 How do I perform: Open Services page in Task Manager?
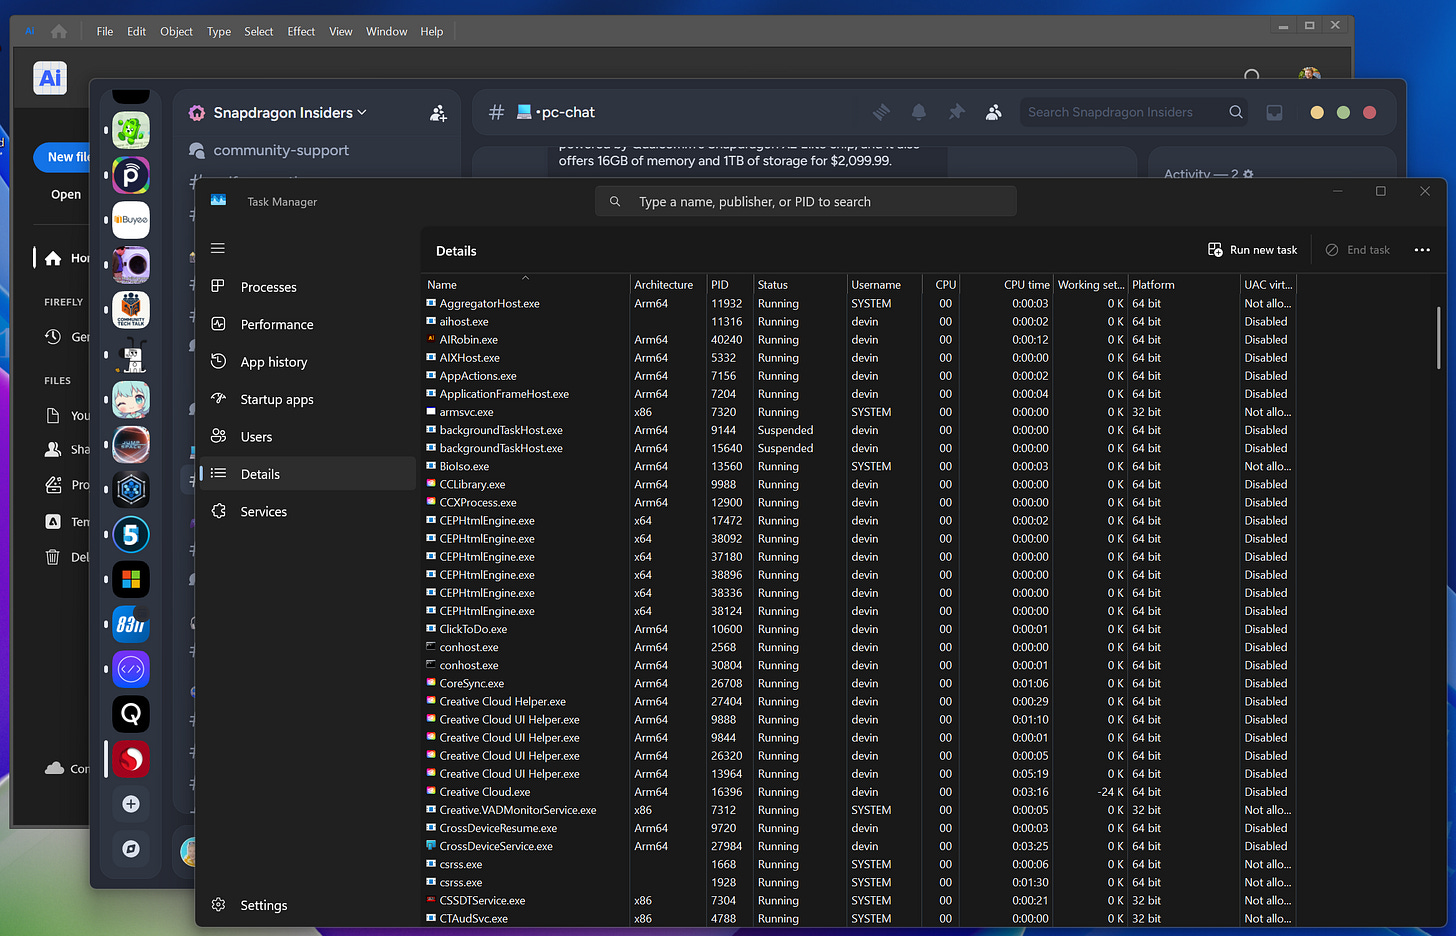pos(307,511)
